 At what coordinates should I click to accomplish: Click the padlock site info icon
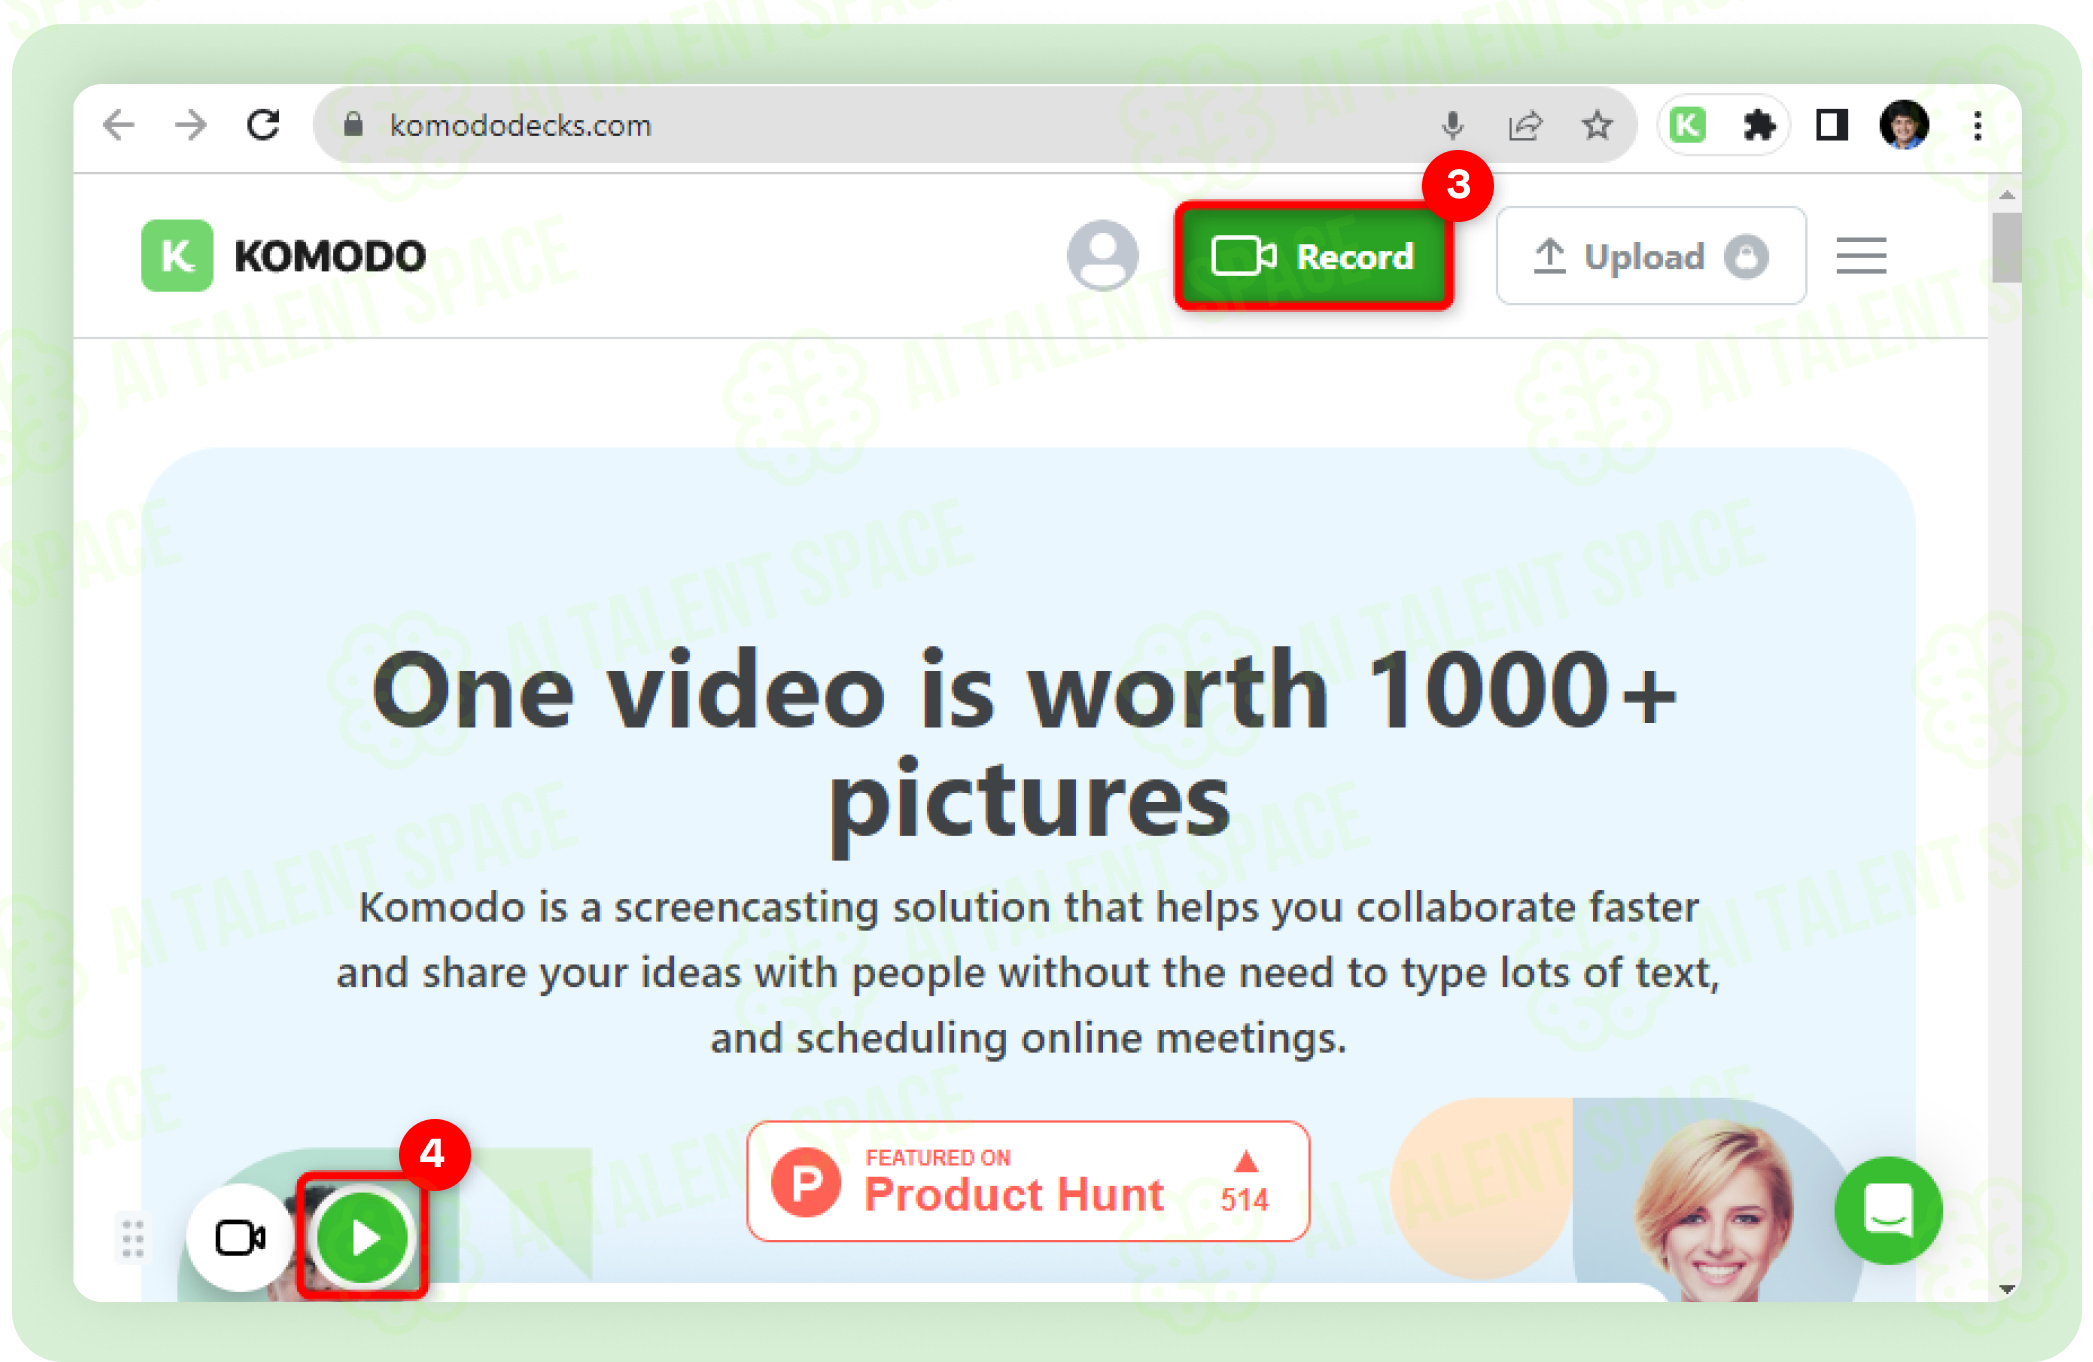352,125
